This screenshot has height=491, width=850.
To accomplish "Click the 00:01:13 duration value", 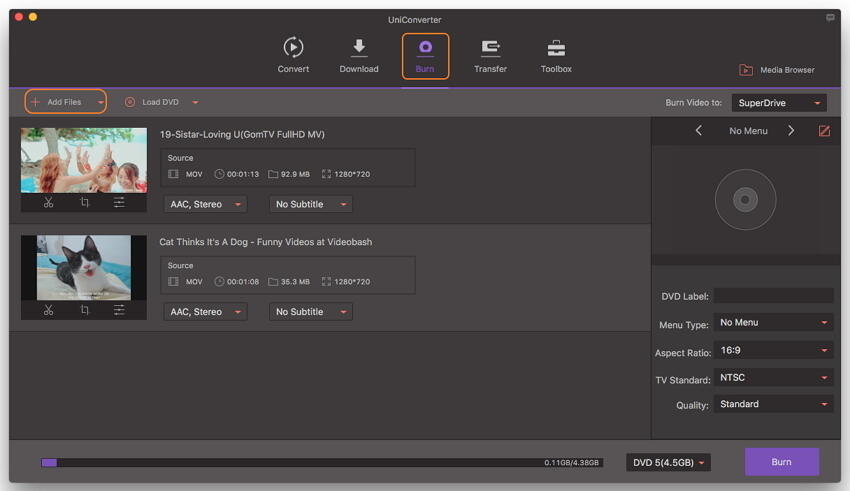I will pos(242,174).
